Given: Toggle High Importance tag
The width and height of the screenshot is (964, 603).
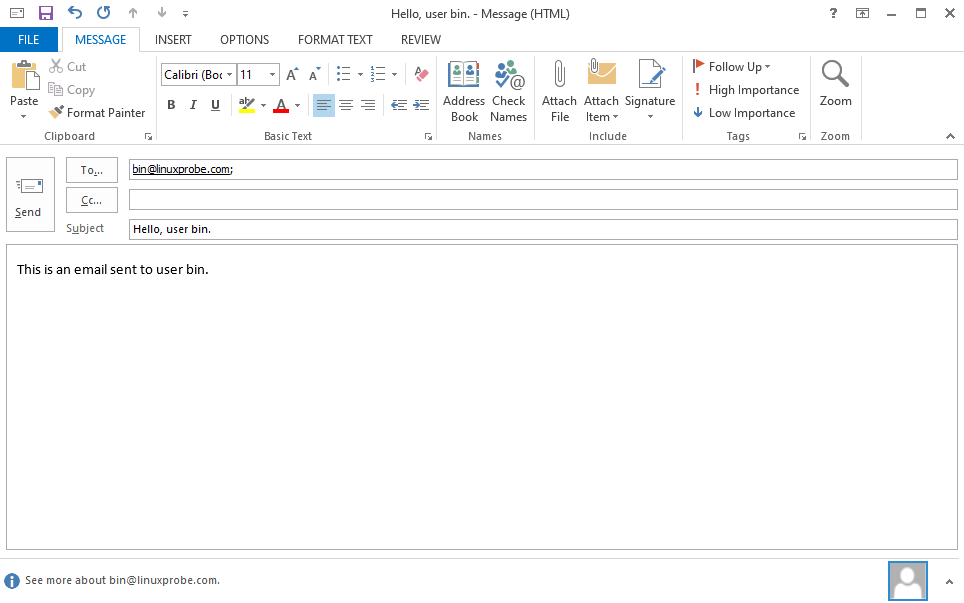Looking at the screenshot, I should (745, 90).
